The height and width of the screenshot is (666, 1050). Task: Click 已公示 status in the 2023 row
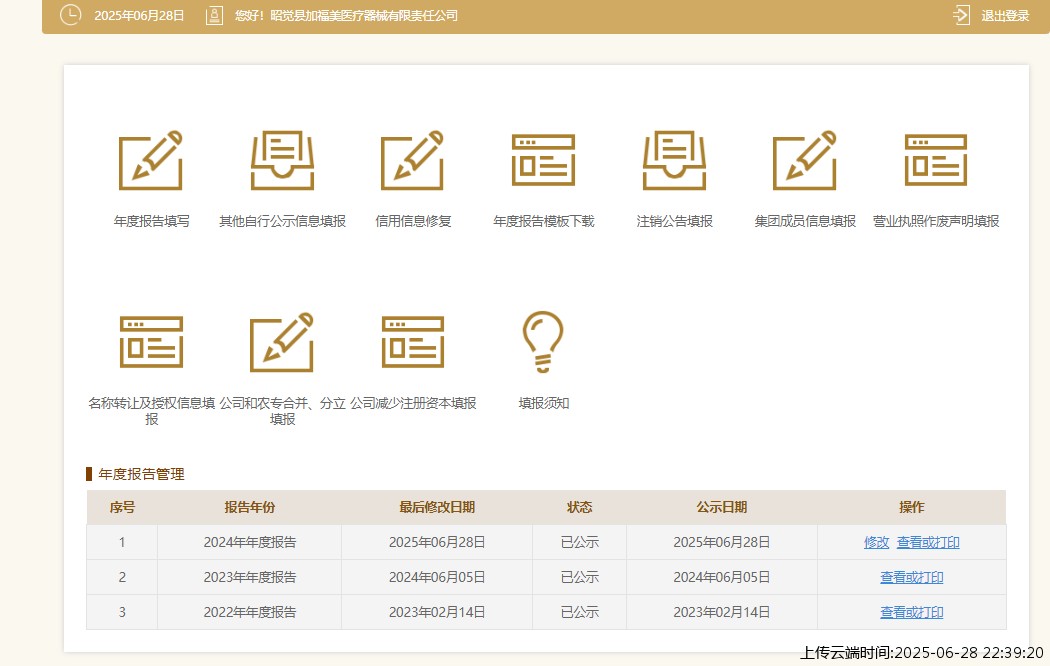click(x=579, y=577)
